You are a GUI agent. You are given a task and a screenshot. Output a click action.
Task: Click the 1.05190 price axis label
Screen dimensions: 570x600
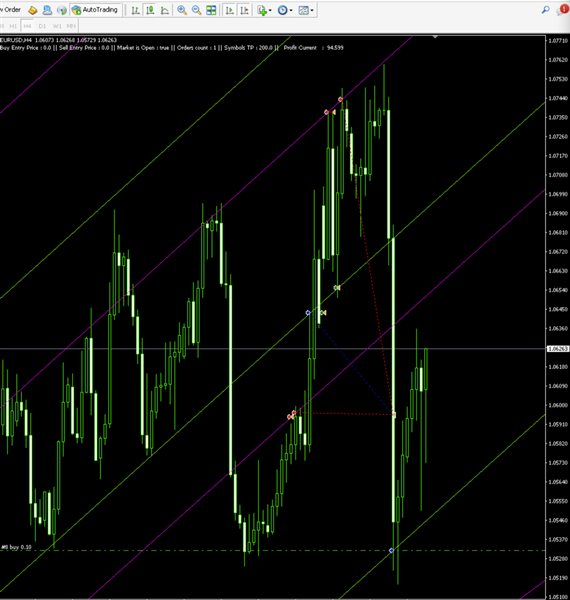558,578
